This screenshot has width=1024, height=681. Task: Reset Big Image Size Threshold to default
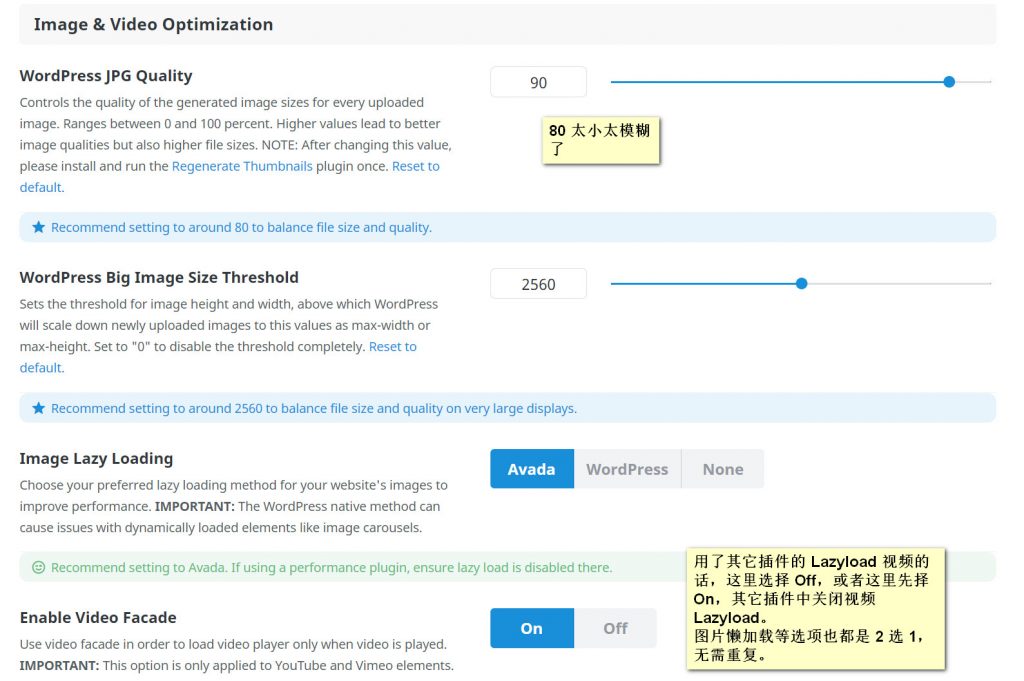392,347
